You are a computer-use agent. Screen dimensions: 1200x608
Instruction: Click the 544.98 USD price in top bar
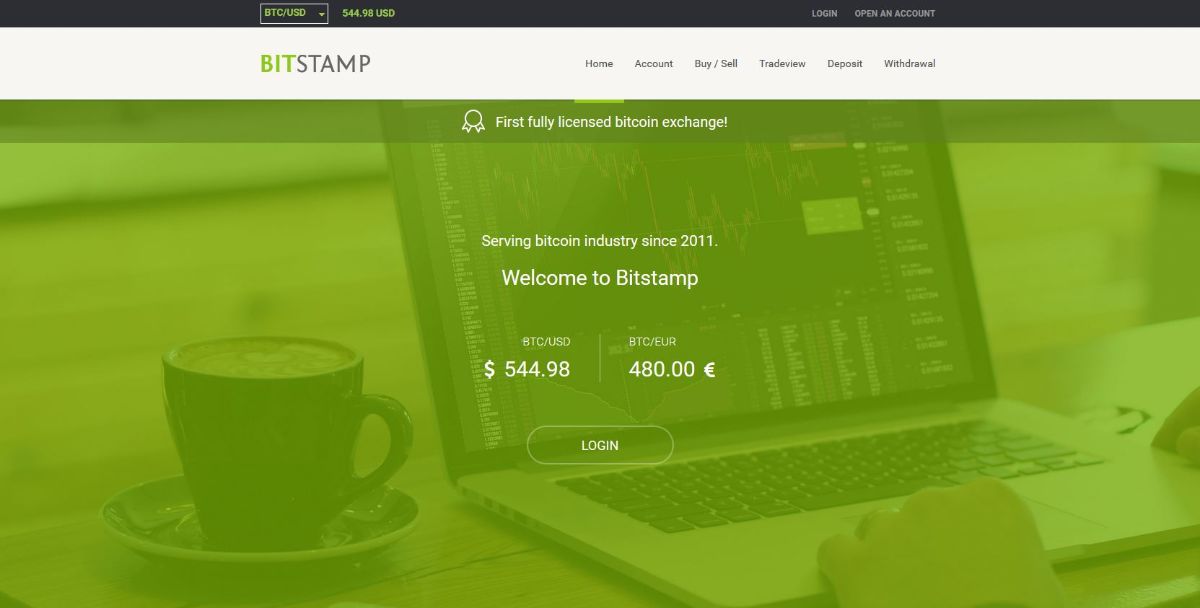coord(368,14)
